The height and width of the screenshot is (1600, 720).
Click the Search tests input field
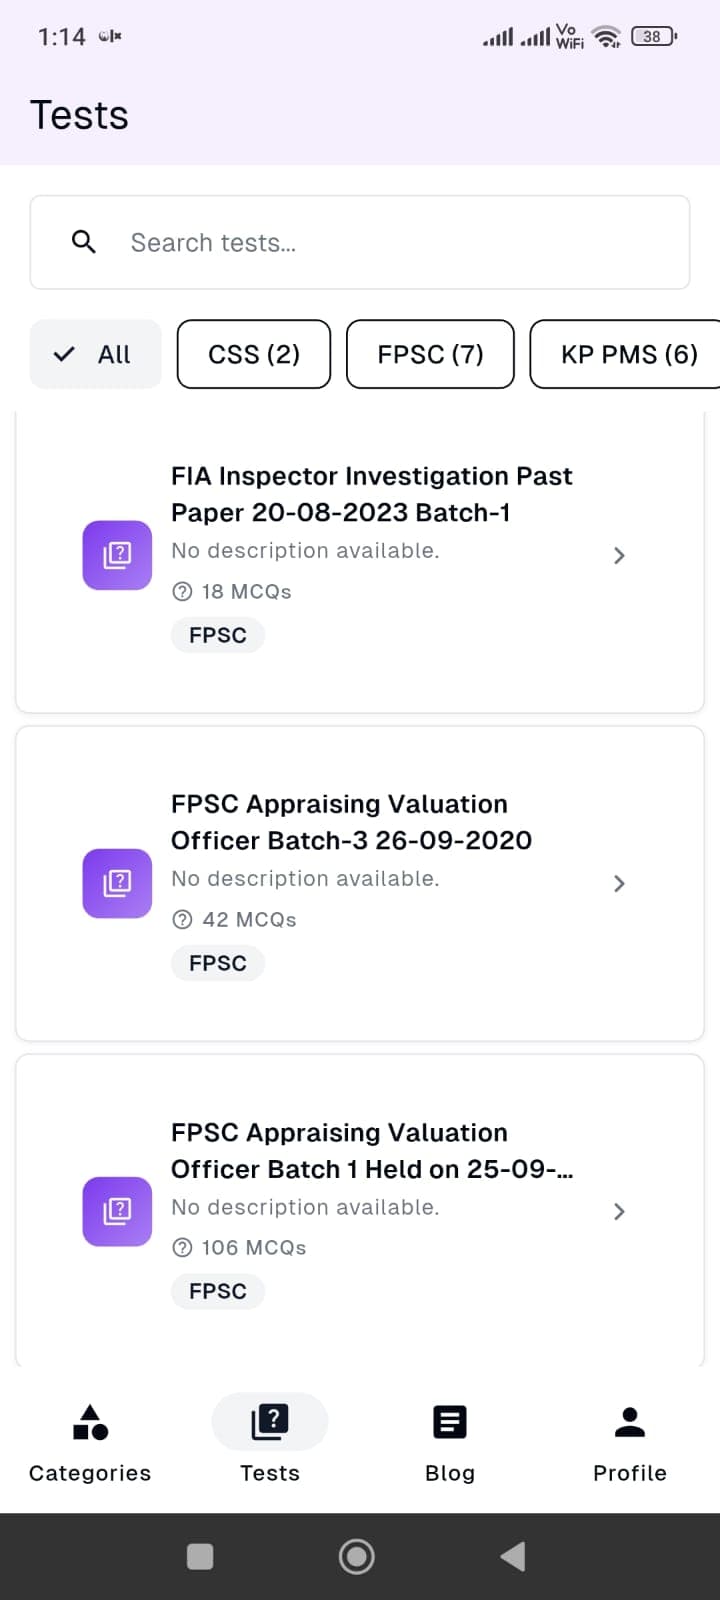click(400, 243)
